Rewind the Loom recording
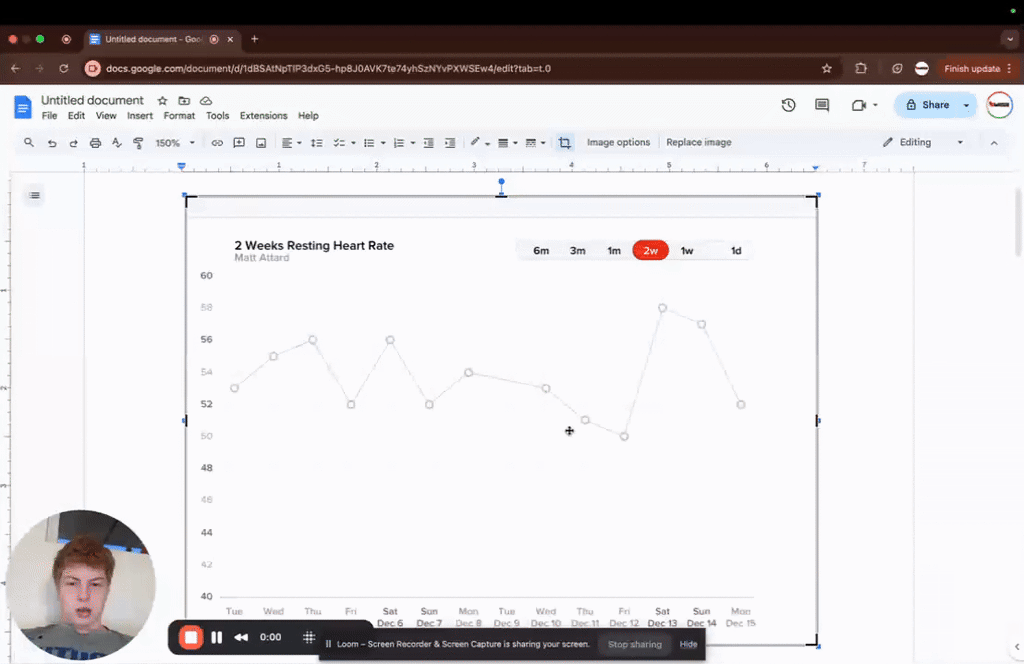Screen dimensions: 1024x664 pos(241,637)
